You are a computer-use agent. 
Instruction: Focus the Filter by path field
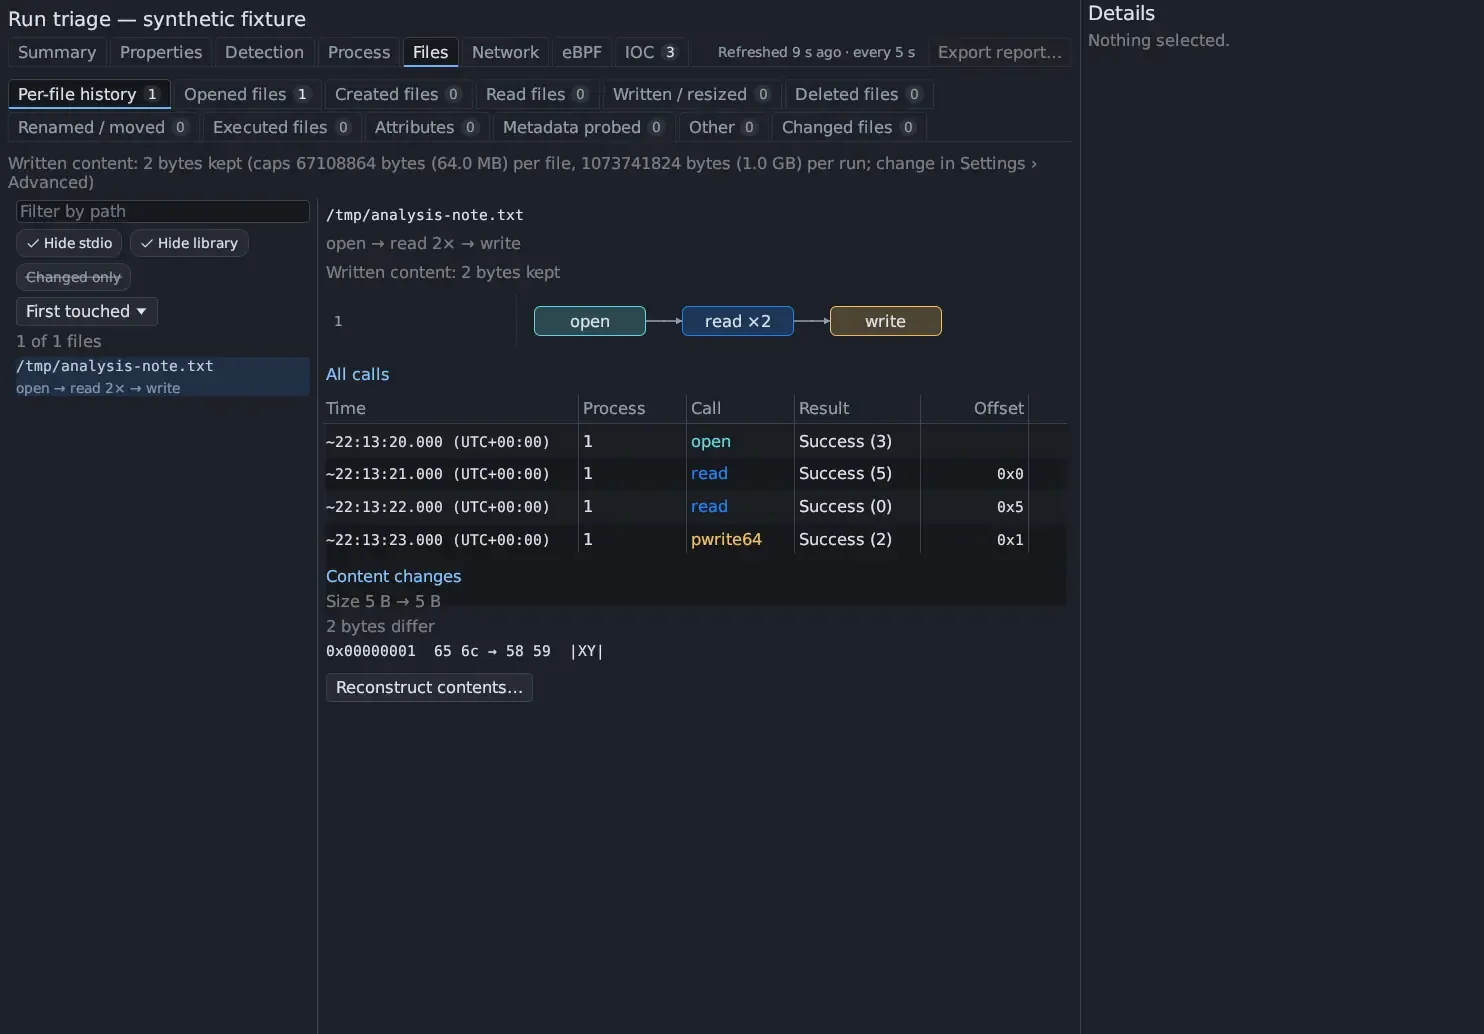(163, 211)
